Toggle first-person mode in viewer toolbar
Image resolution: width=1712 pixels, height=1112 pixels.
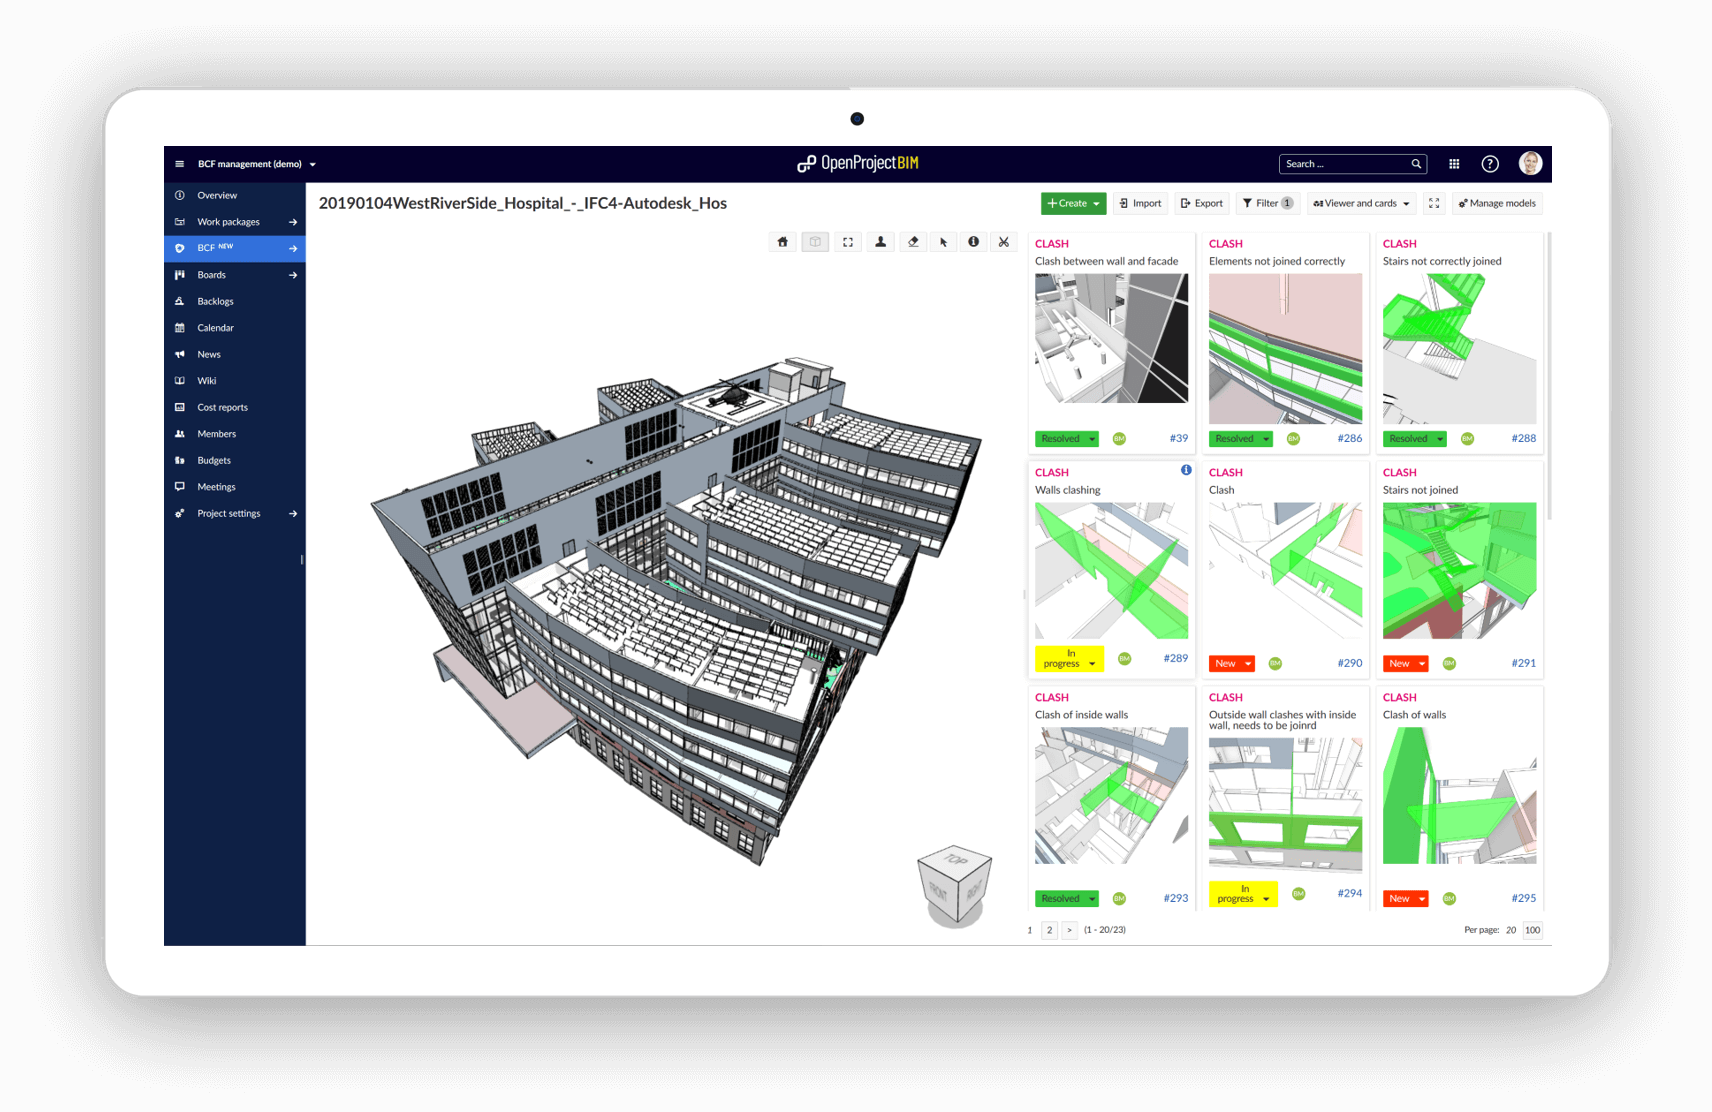click(x=880, y=242)
